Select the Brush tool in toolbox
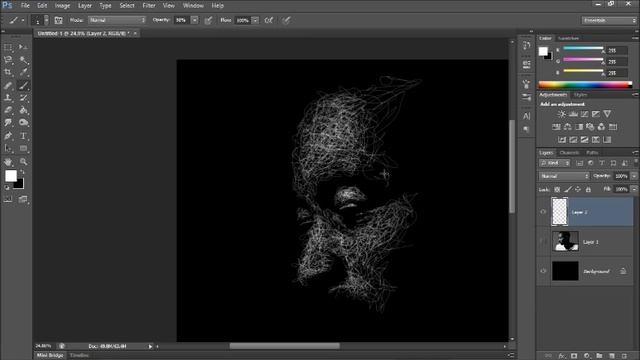 pyautogui.click(x=23, y=85)
